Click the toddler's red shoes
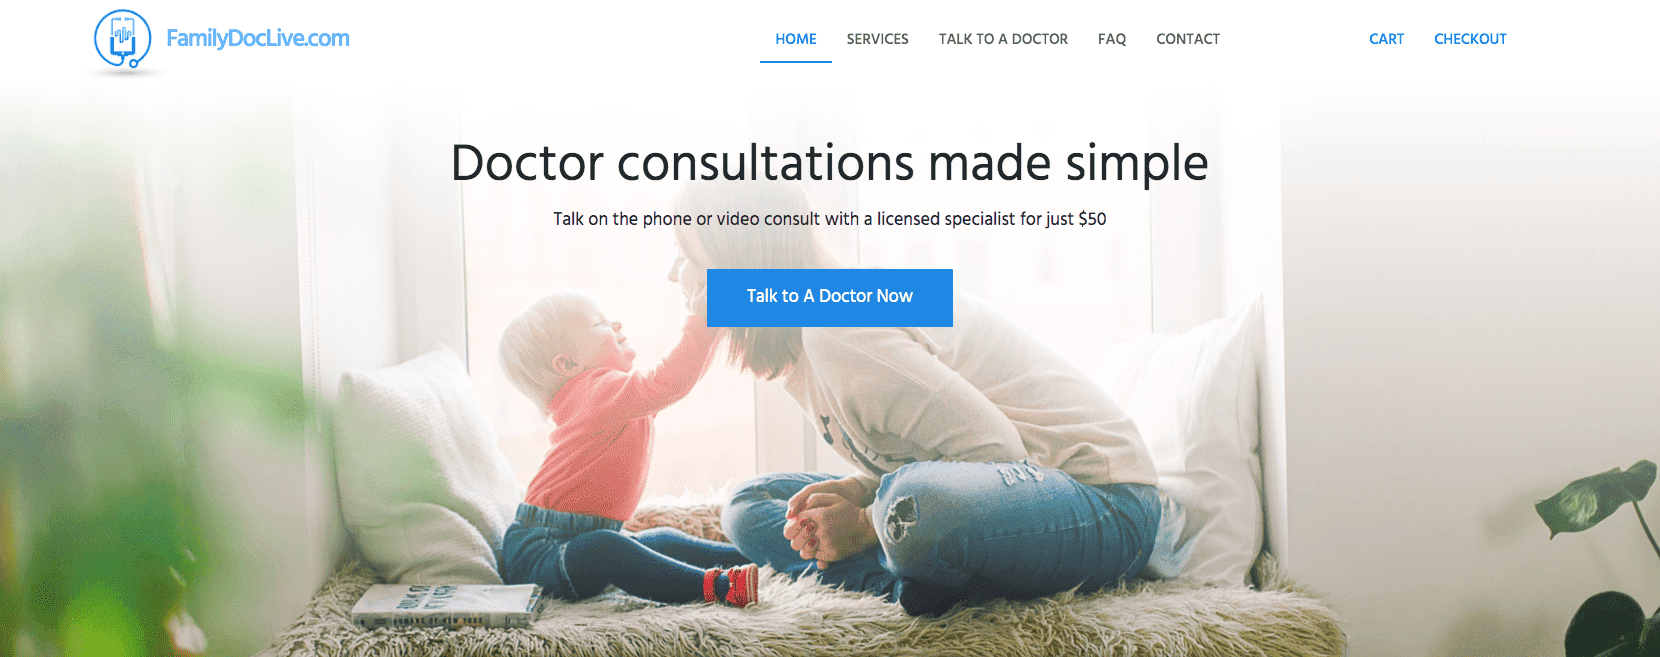This screenshot has height=657, width=1660. (731, 585)
